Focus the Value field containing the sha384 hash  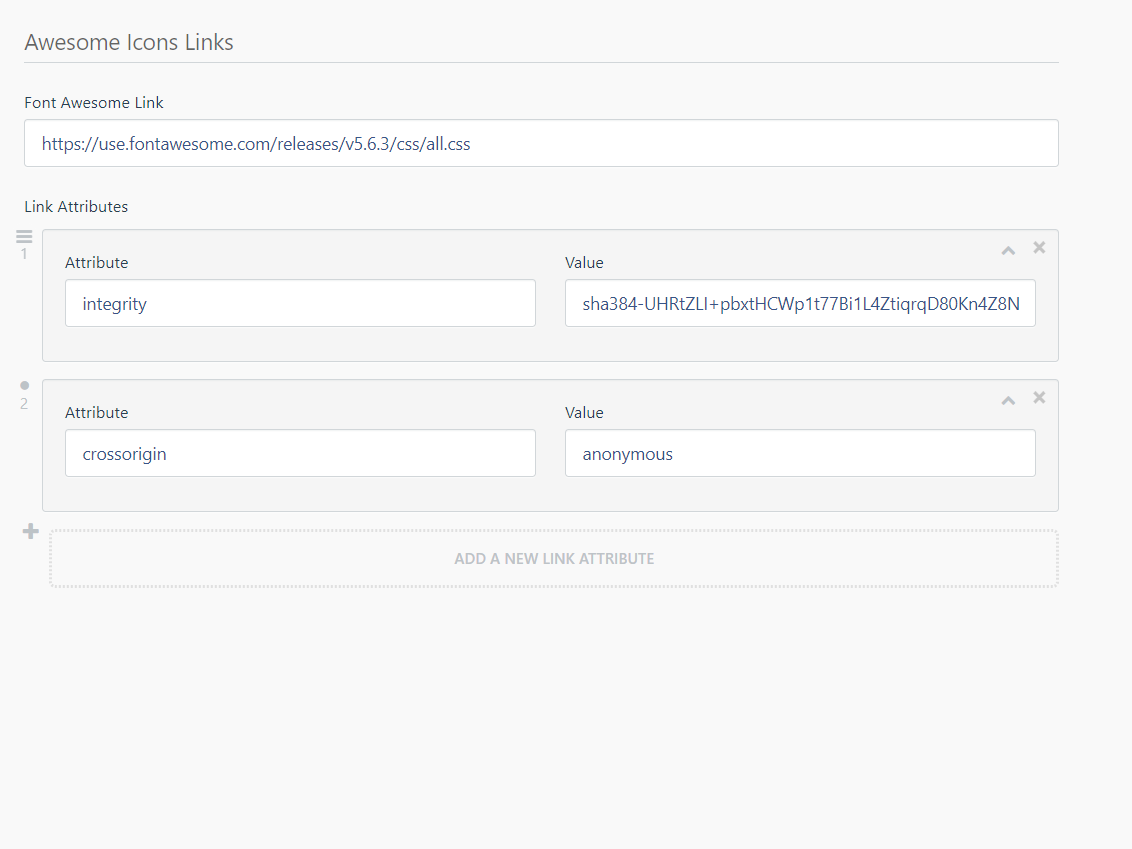(x=800, y=304)
